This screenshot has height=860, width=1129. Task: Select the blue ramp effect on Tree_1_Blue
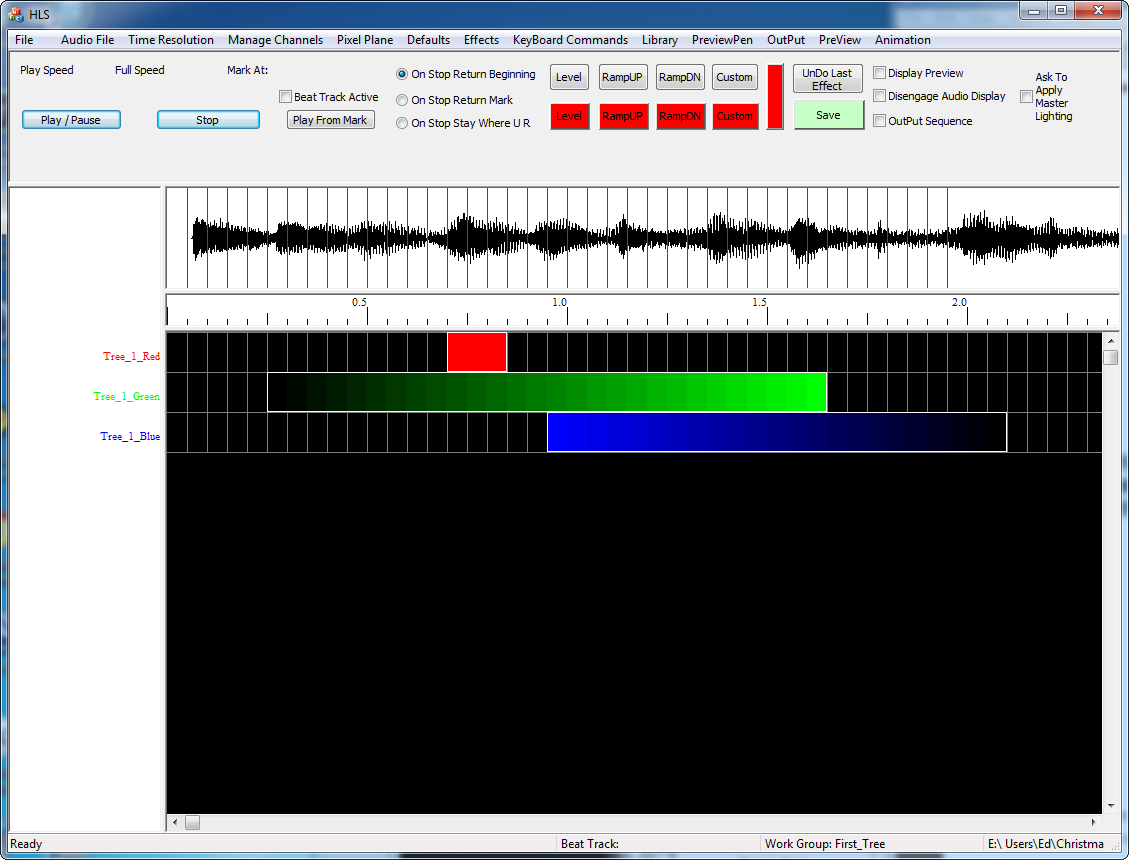[x=777, y=432]
